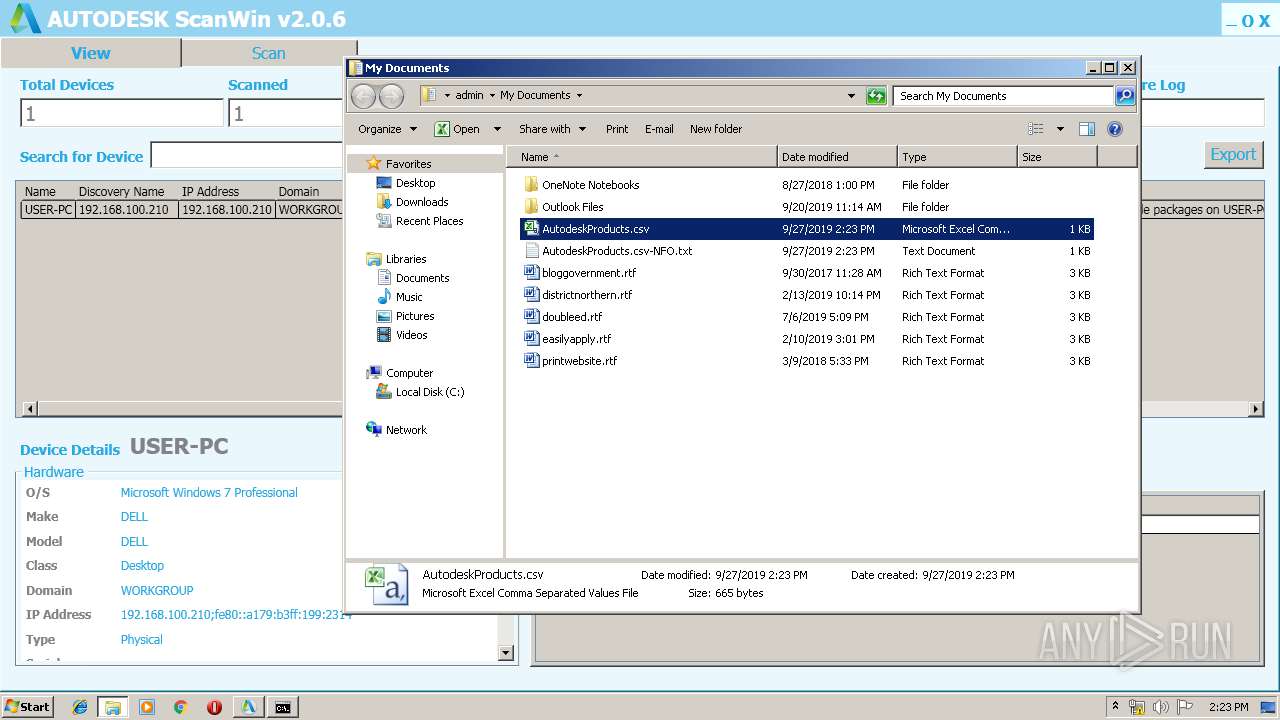Click the easilyapply.rtf document icon
This screenshot has width=1280, height=720.
click(531, 339)
